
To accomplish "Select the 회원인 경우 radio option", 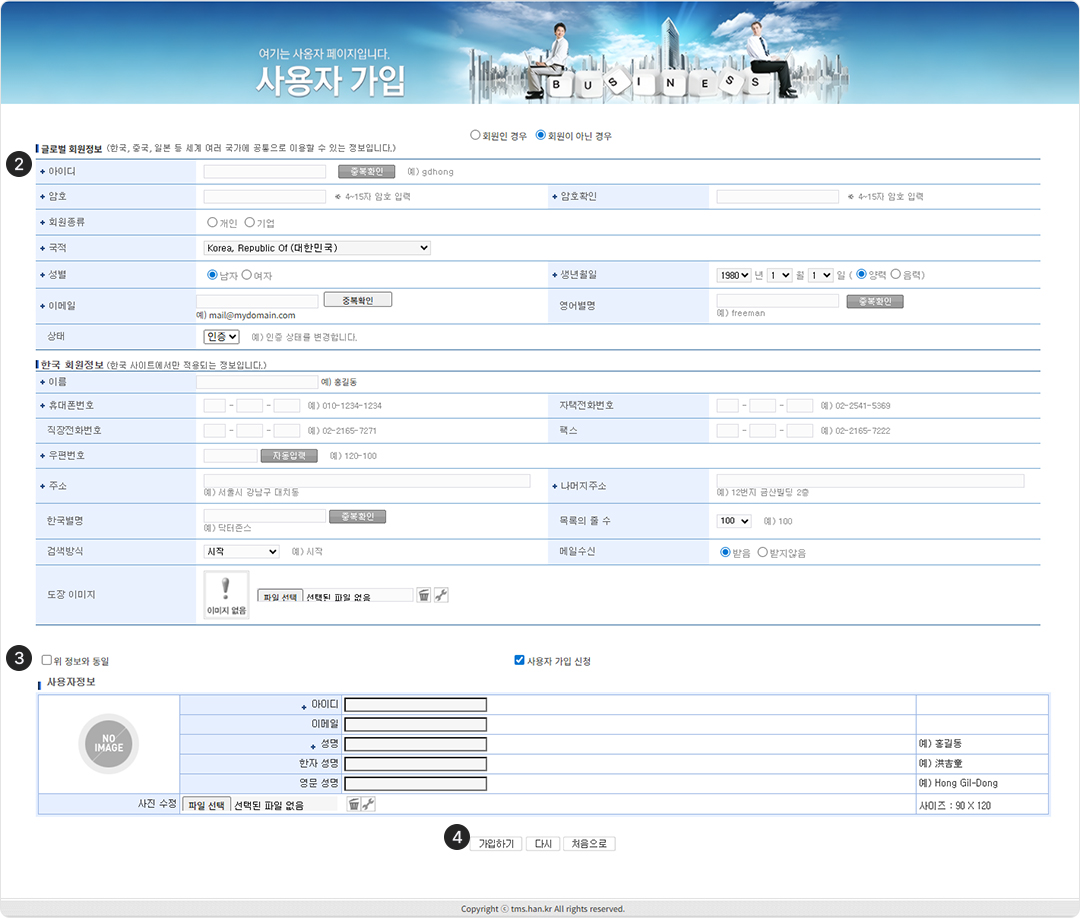I will 475,135.
